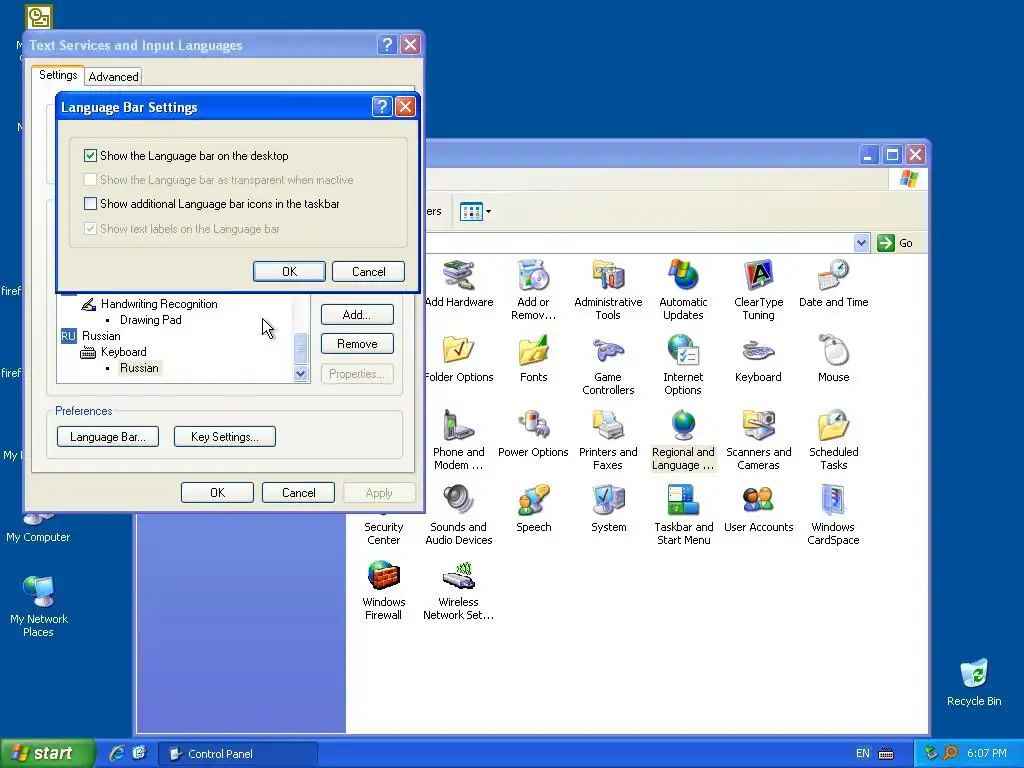This screenshot has height=768, width=1024.
Task: Open Folder Options icon
Action: 458,359
